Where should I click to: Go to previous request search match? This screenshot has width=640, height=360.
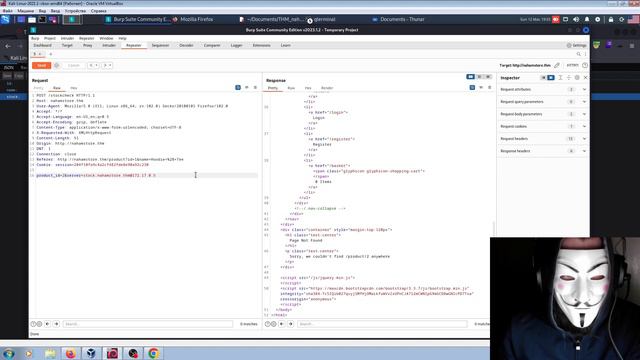coord(47,324)
